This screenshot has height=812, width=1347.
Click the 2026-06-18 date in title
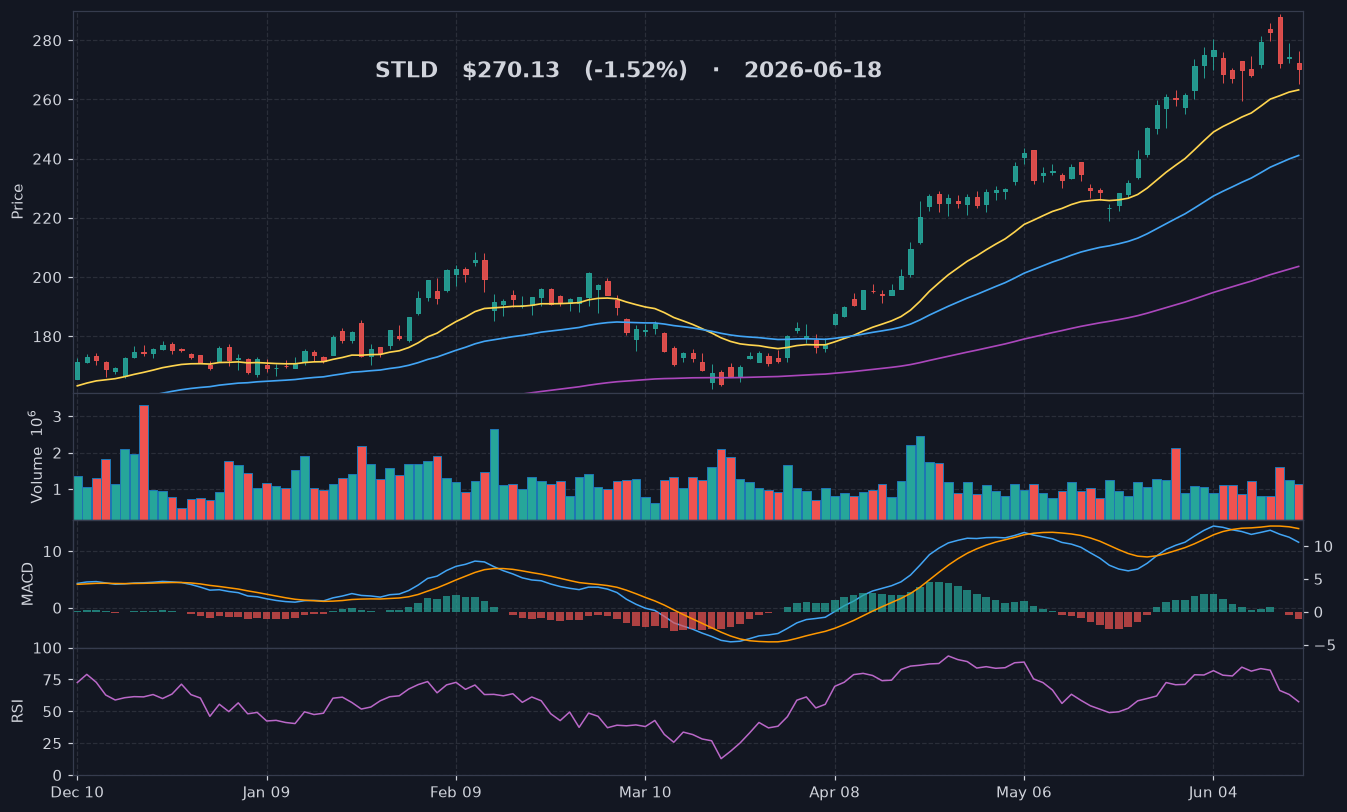(813, 71)
